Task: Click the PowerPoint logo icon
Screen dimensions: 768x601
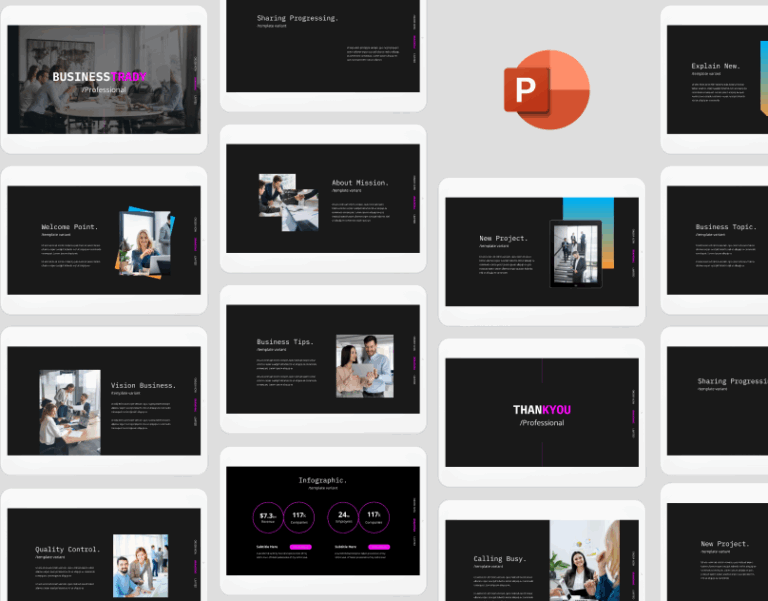Action: [547, 90]
